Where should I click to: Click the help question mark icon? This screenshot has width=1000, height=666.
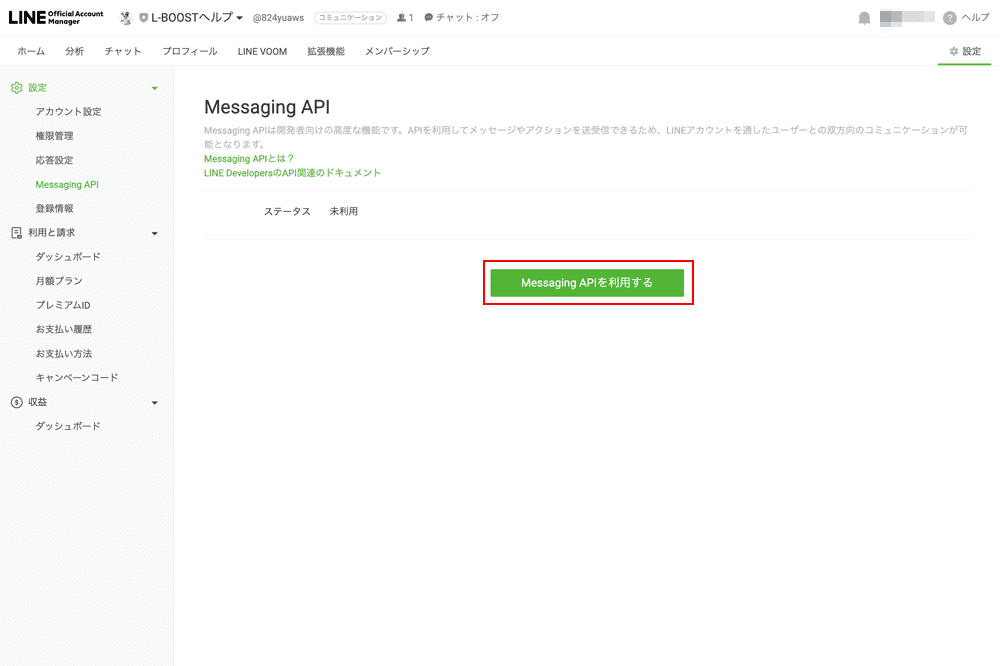949,18
